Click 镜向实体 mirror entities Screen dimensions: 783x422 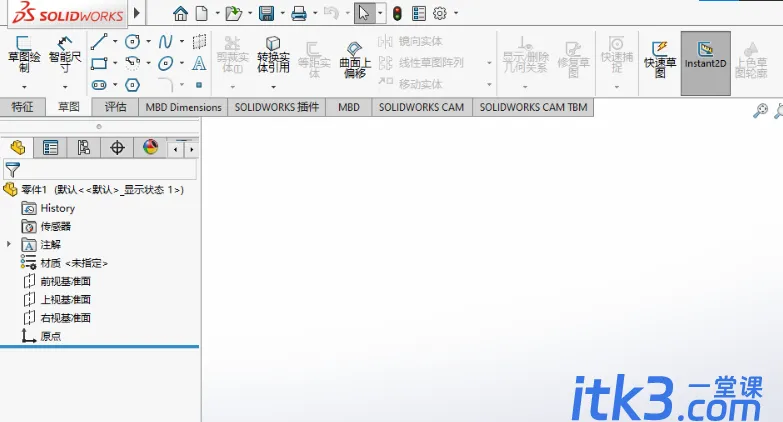click(x=410, y=41)
